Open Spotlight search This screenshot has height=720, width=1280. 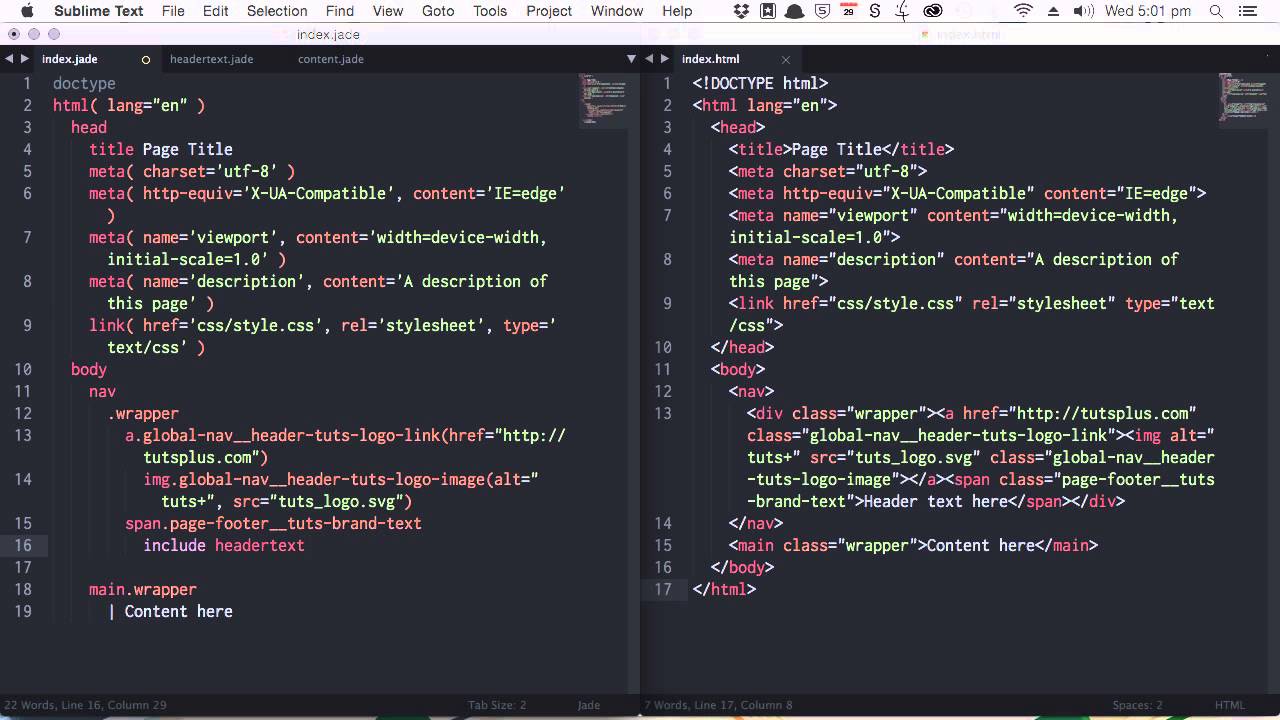(x=1216, y=11)
